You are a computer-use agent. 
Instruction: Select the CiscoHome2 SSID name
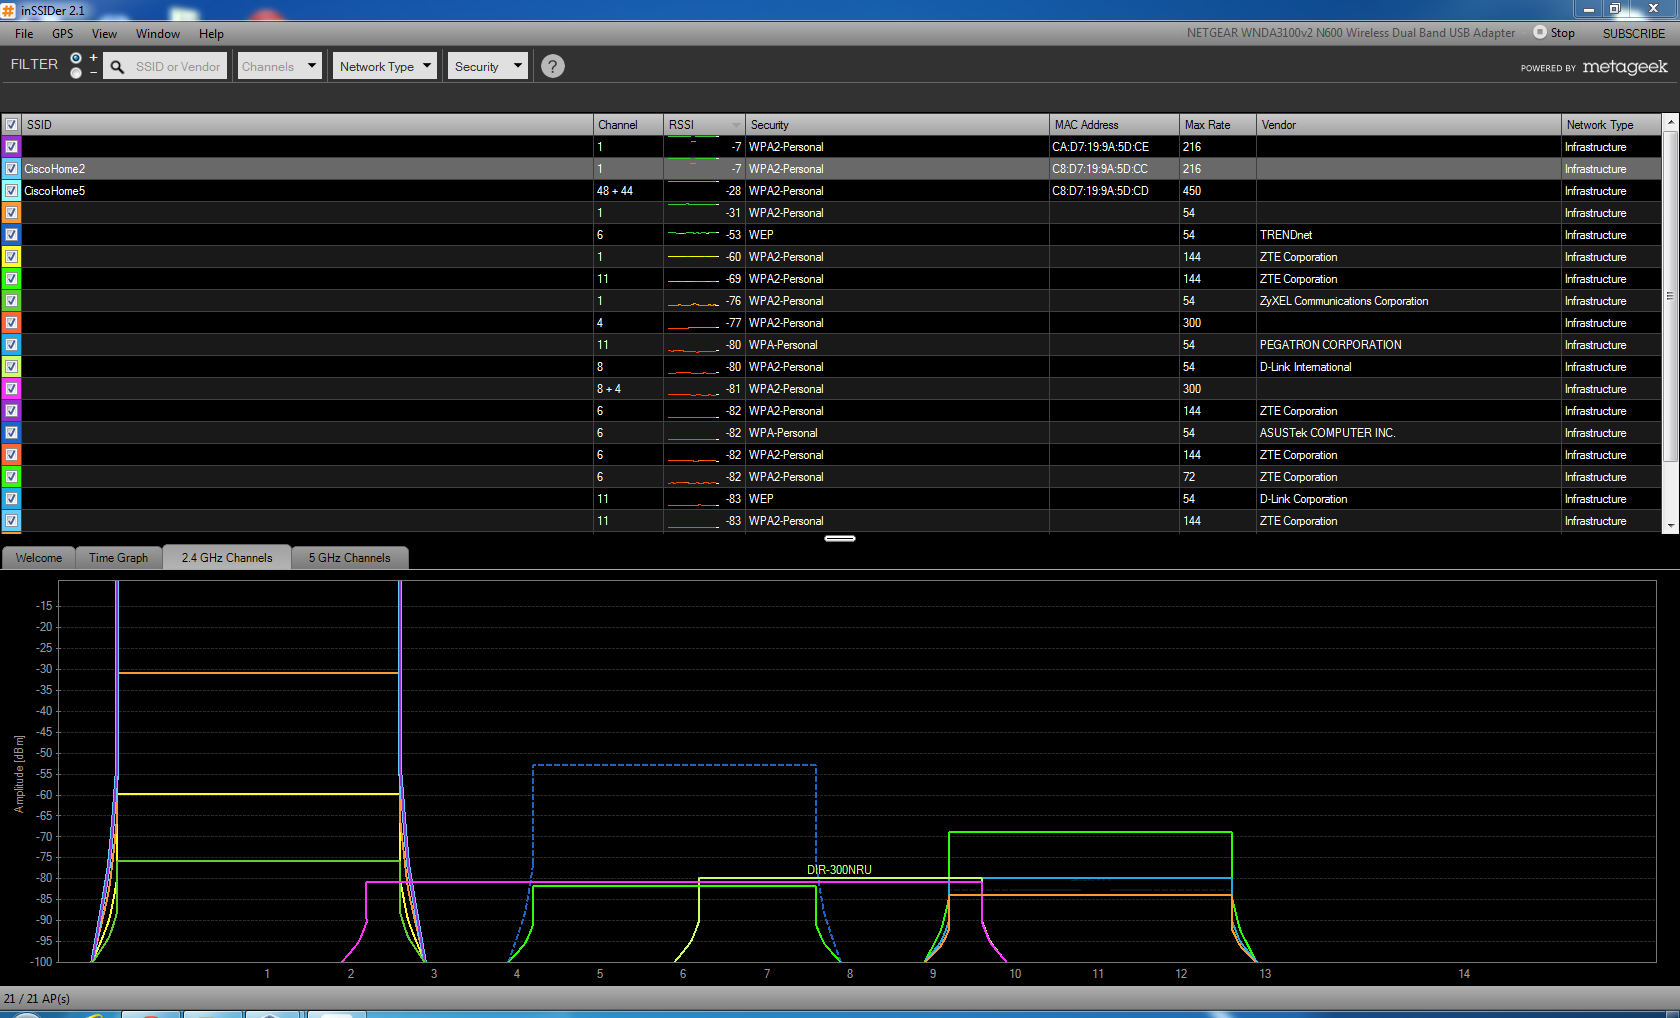coord(55,169)
